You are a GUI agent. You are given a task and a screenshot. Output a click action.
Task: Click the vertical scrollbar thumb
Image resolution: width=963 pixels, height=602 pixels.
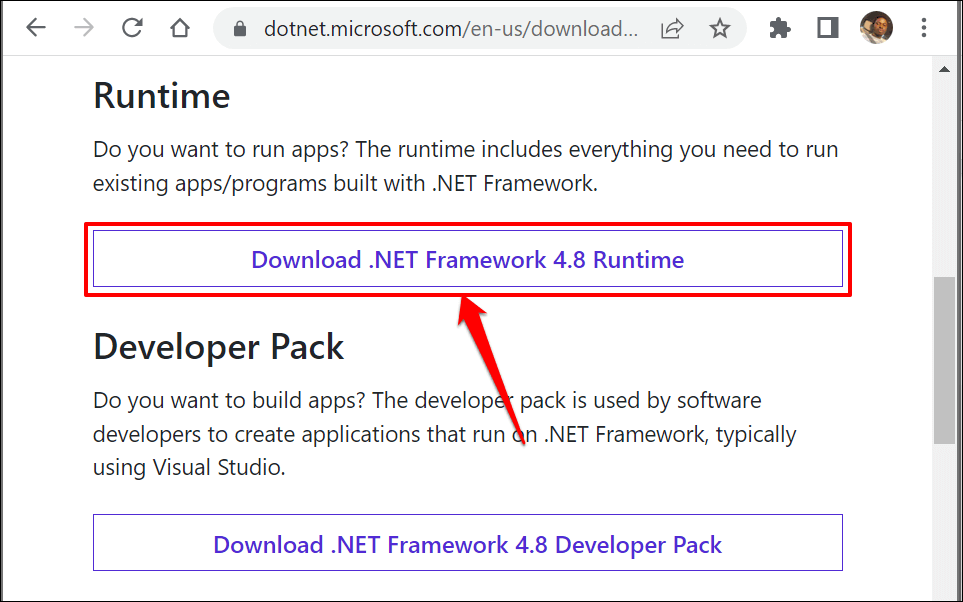click(944, 360)
